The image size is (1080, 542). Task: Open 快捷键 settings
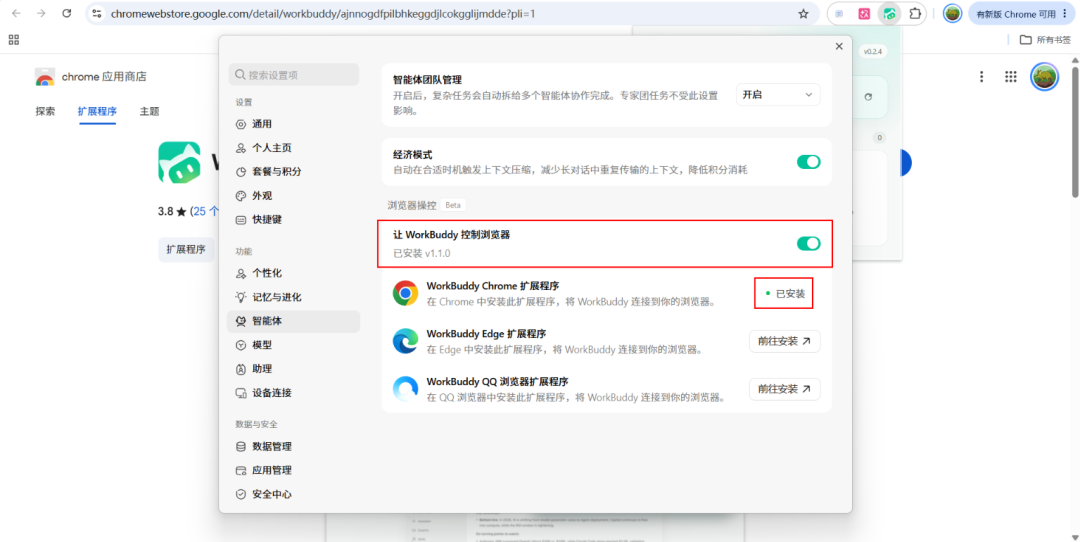click(293, 220)
